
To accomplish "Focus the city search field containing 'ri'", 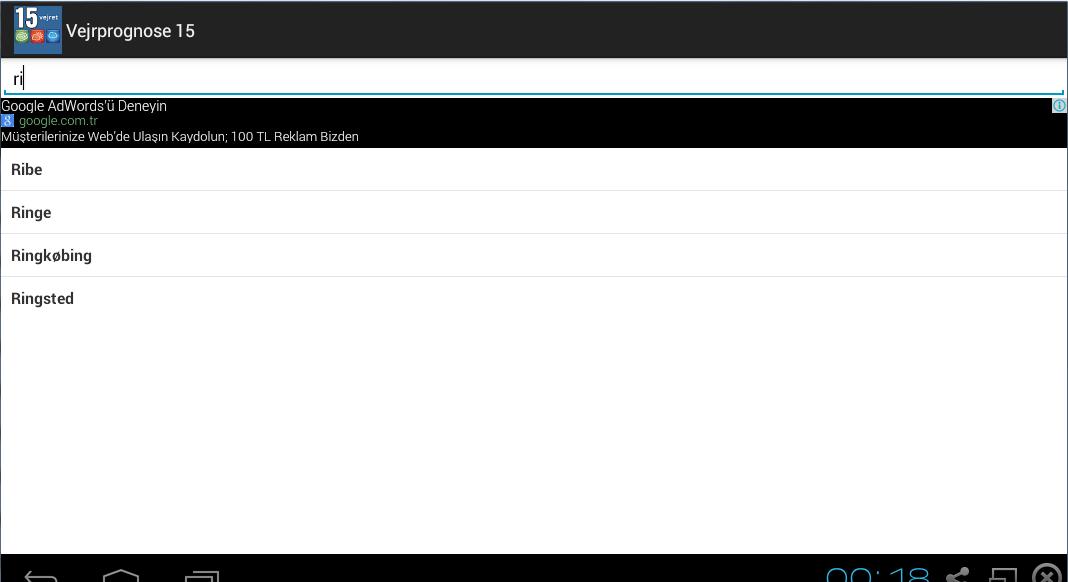I will 534,78.
